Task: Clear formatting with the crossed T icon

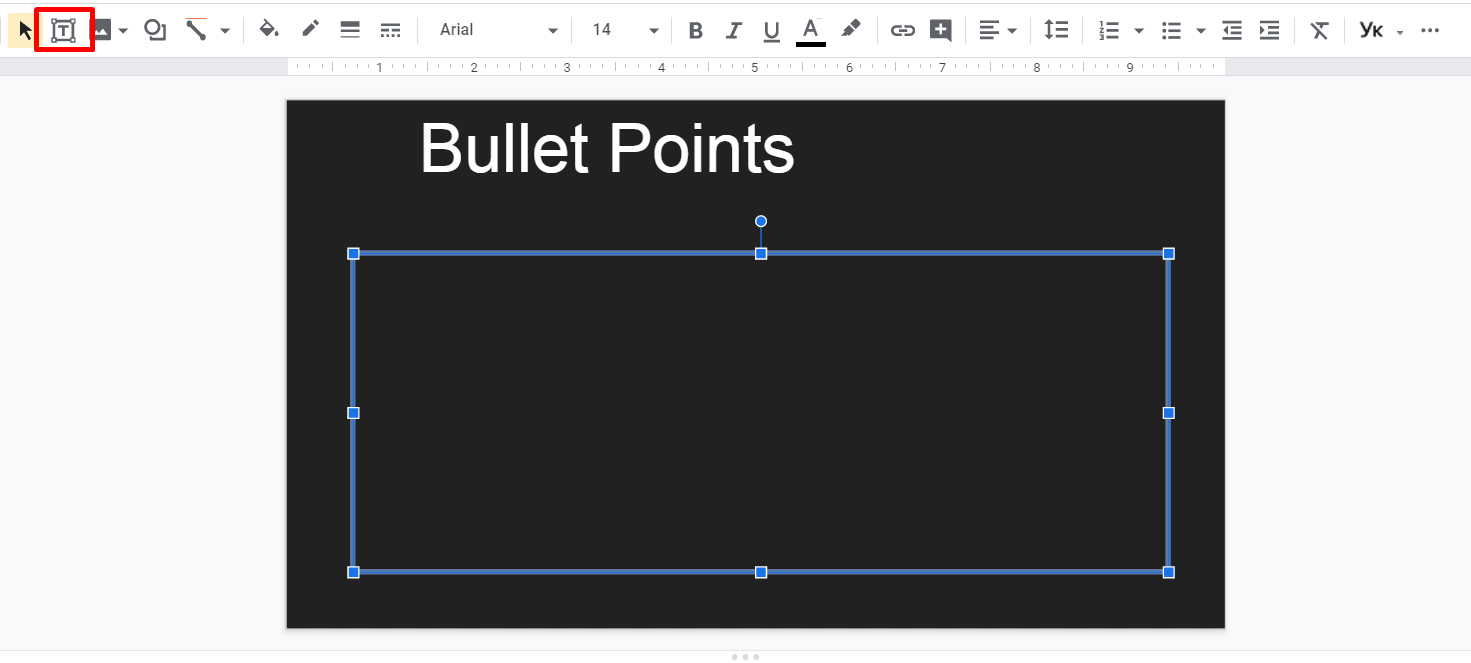Action: tap(1320, 30)
